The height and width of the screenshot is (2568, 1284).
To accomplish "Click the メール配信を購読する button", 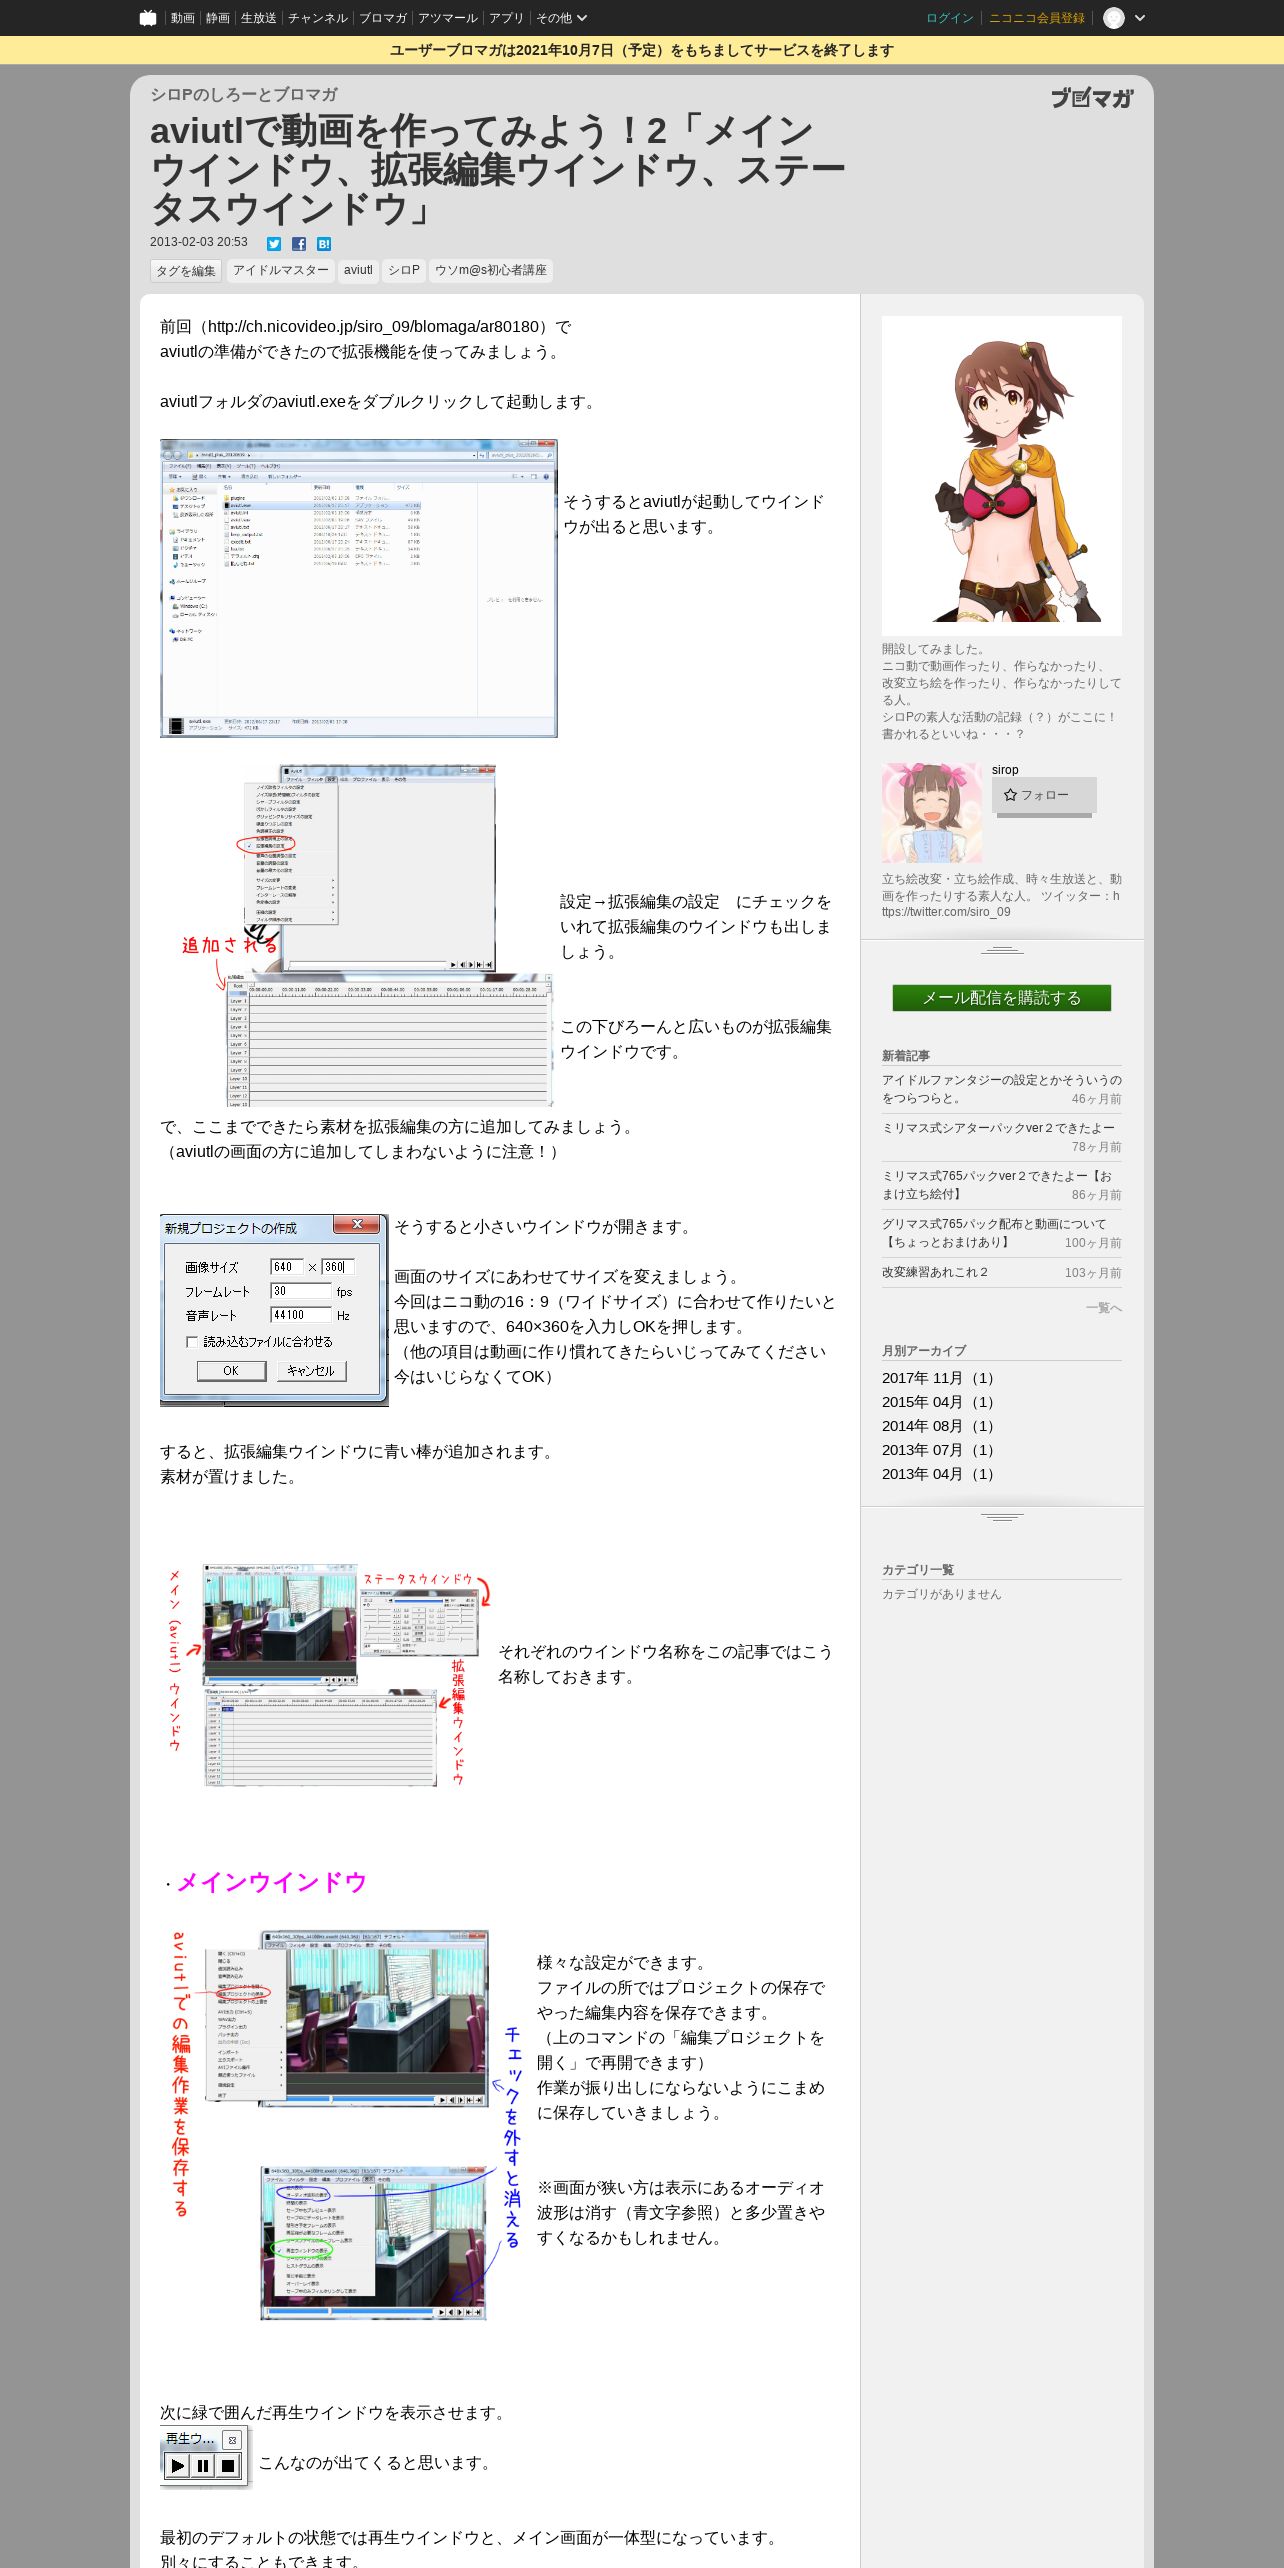I will (x=1001, y=998).
